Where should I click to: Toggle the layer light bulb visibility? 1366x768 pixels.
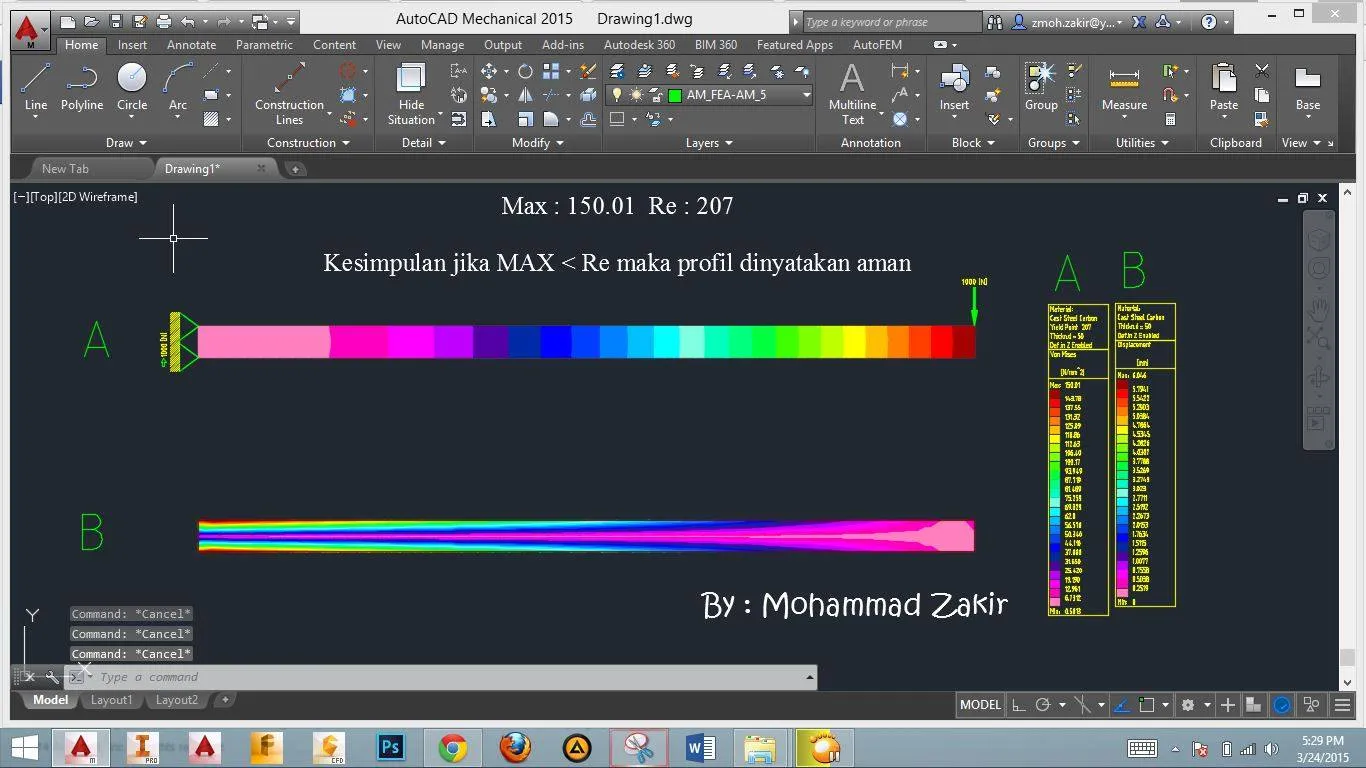[x=617, y=94]
